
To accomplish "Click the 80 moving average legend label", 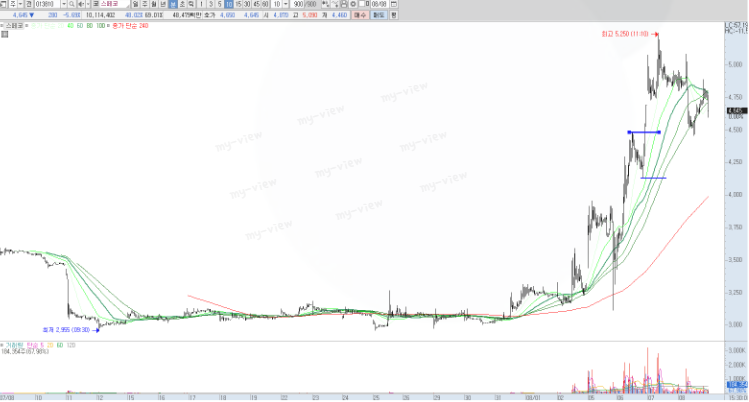I will [x=89, y=26].
